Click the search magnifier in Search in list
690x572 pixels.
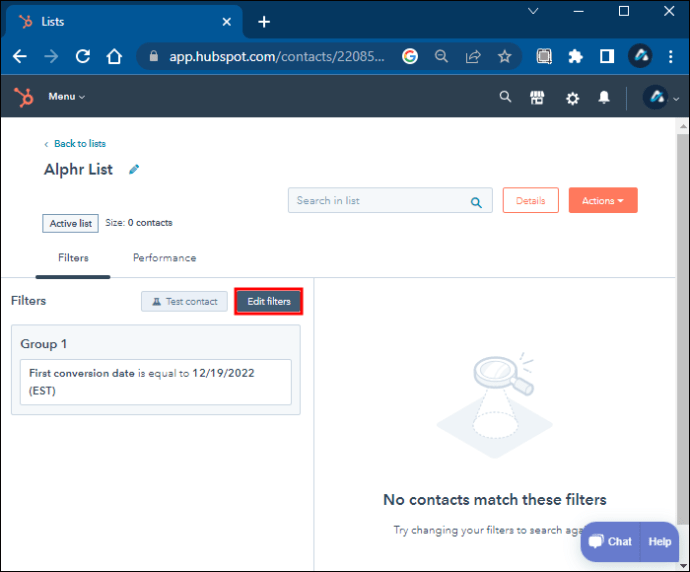click(x=476, y=202)
